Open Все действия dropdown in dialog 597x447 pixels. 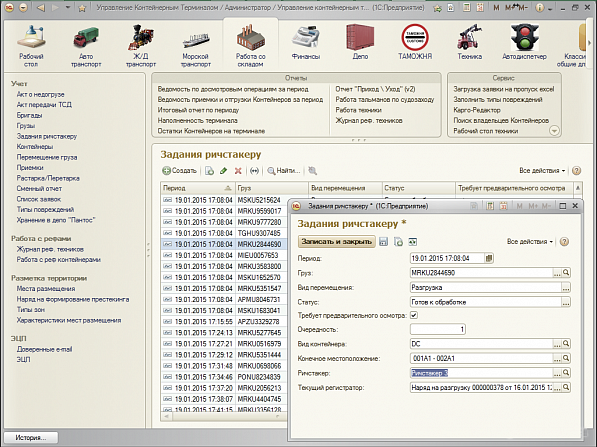pos(530,241)
